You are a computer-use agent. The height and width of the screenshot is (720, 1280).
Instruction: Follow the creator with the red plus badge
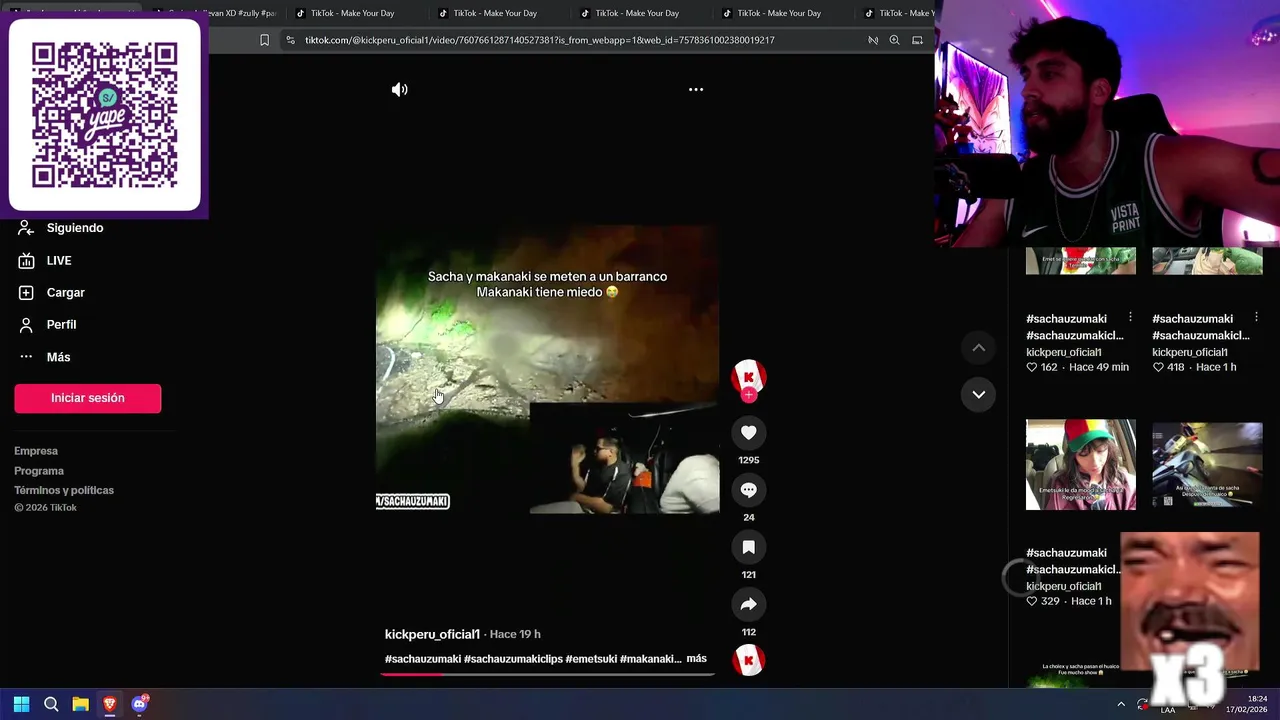[x=748, y=395]
